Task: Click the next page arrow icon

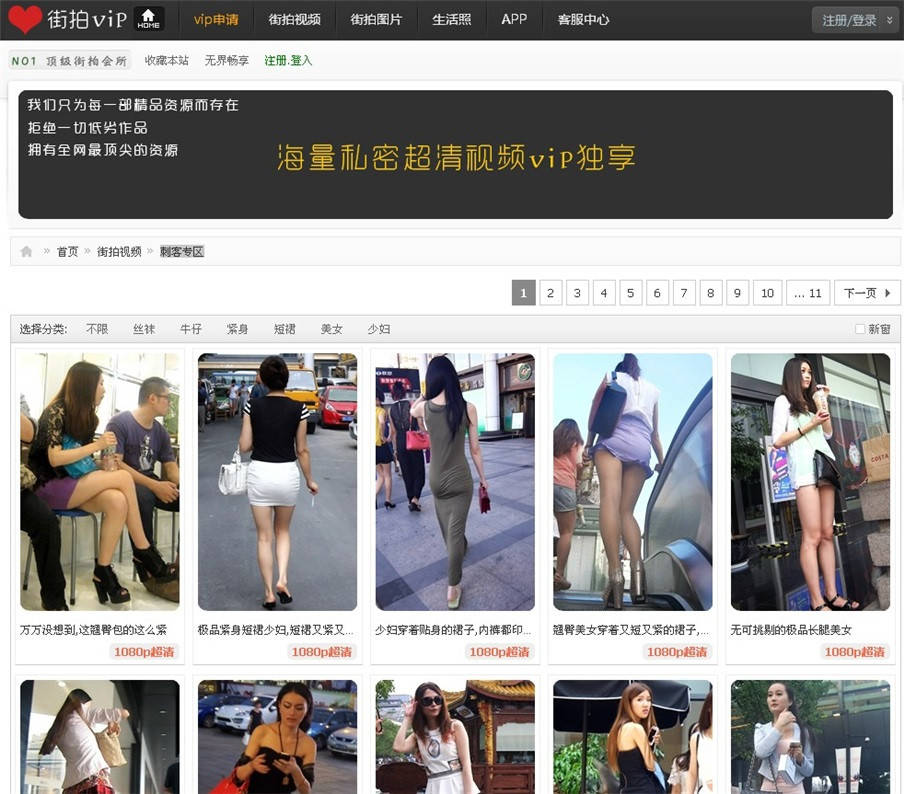Action: click(886, 293)
